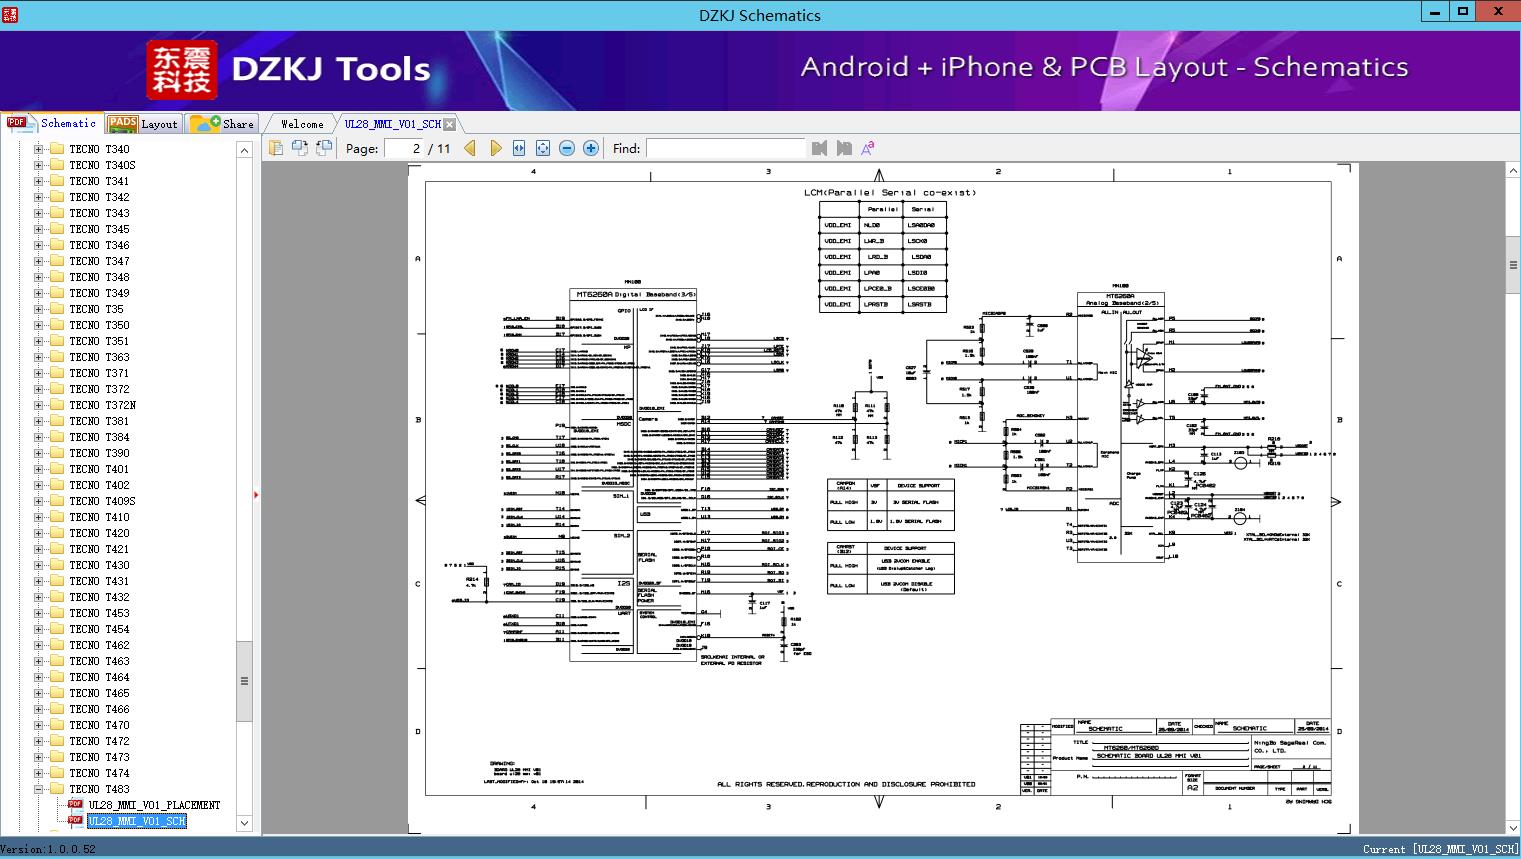Go to the next page arrow
This screenshot has width=1521, height=859.
point(495,148)
